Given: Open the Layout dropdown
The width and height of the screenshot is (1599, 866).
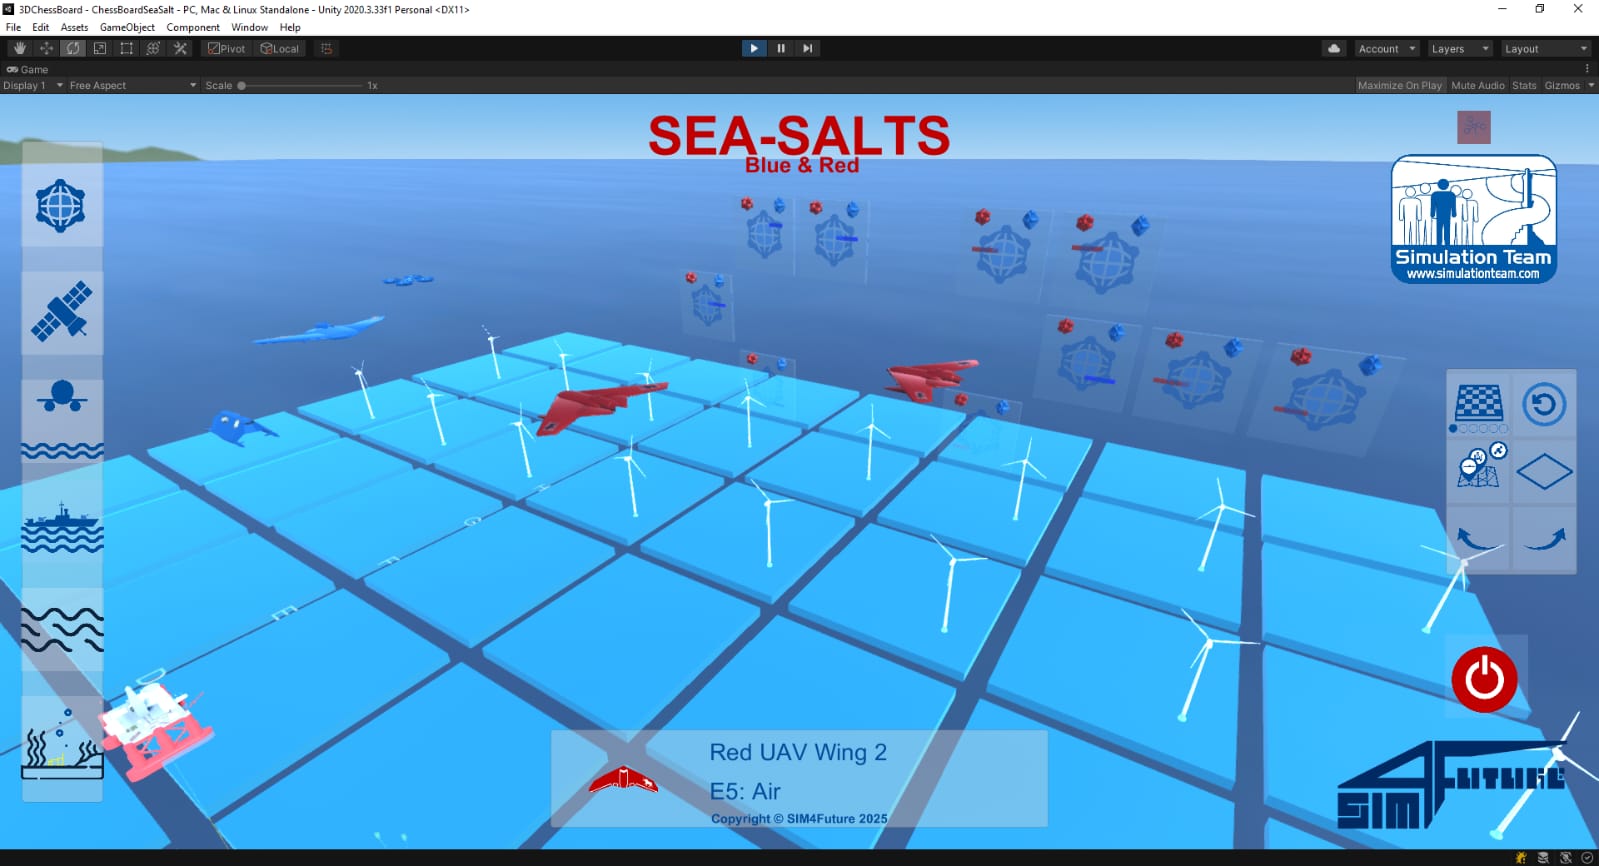Looking at the screenshot, I should click(x=1545, y=49).
